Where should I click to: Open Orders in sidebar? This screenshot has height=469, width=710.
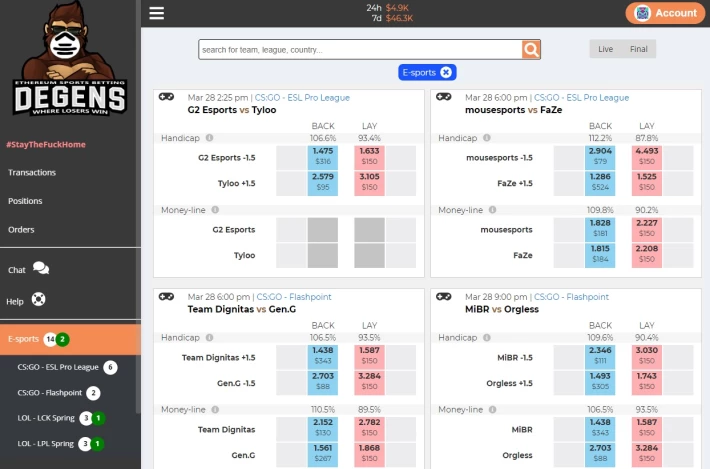coord(21,230)
